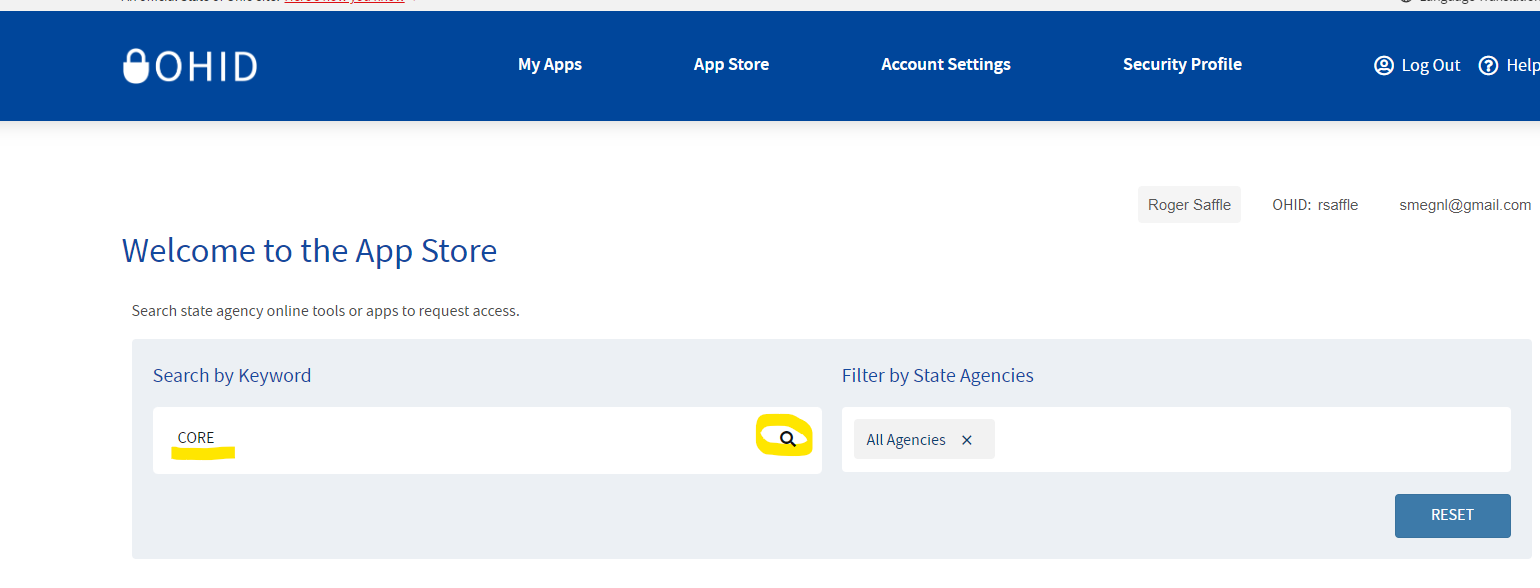Click the question mark Help icon
Viewport: 1540px width, 588px height.
[1488, 65]
